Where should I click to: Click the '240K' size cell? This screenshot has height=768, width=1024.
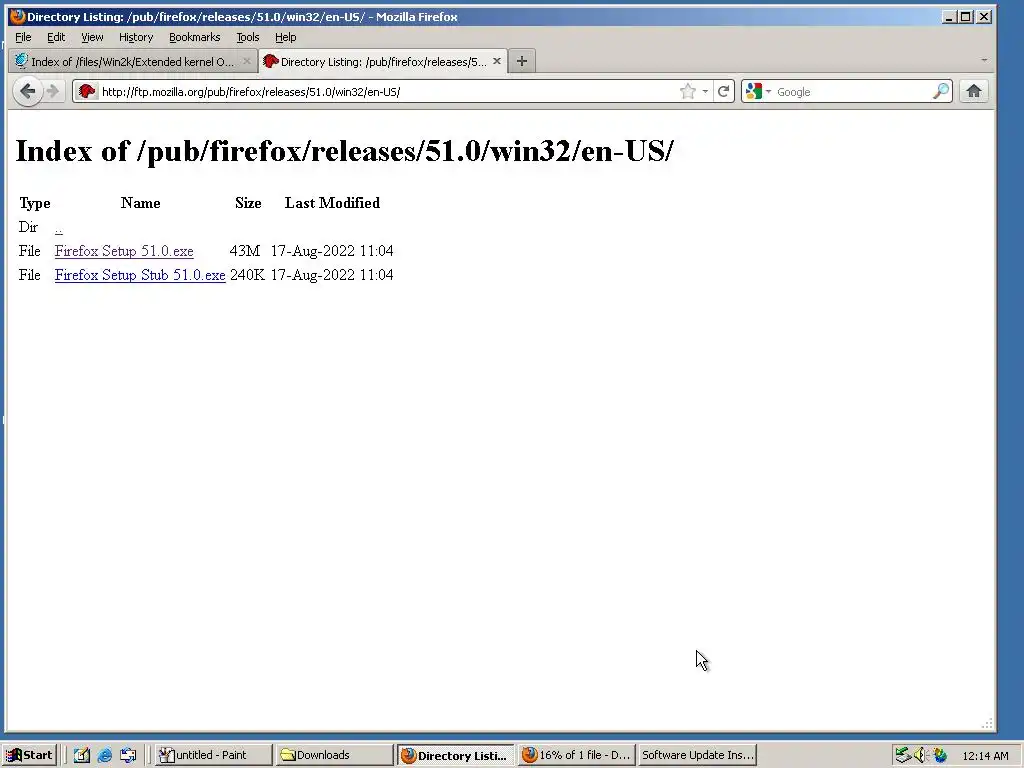247,275
